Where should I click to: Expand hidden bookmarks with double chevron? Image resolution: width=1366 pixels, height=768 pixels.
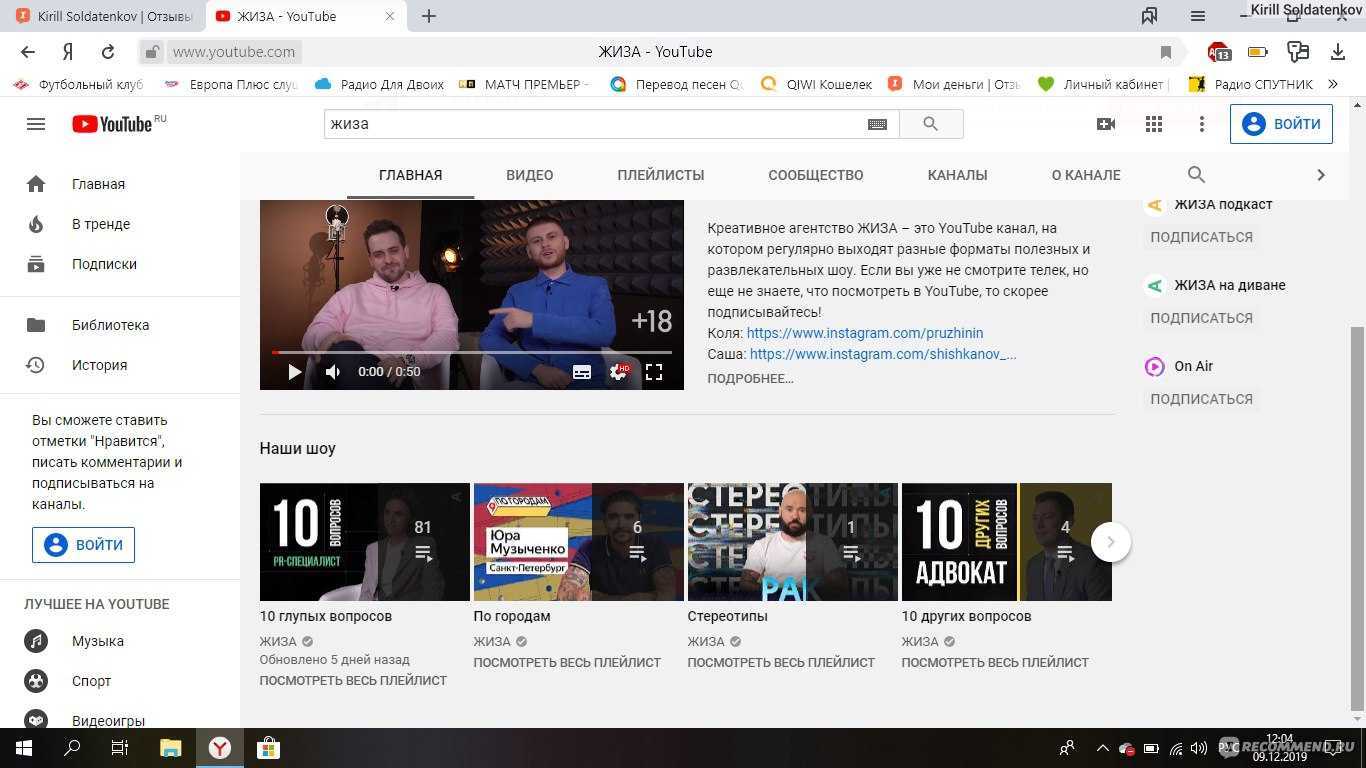[x=1333, y=85]
